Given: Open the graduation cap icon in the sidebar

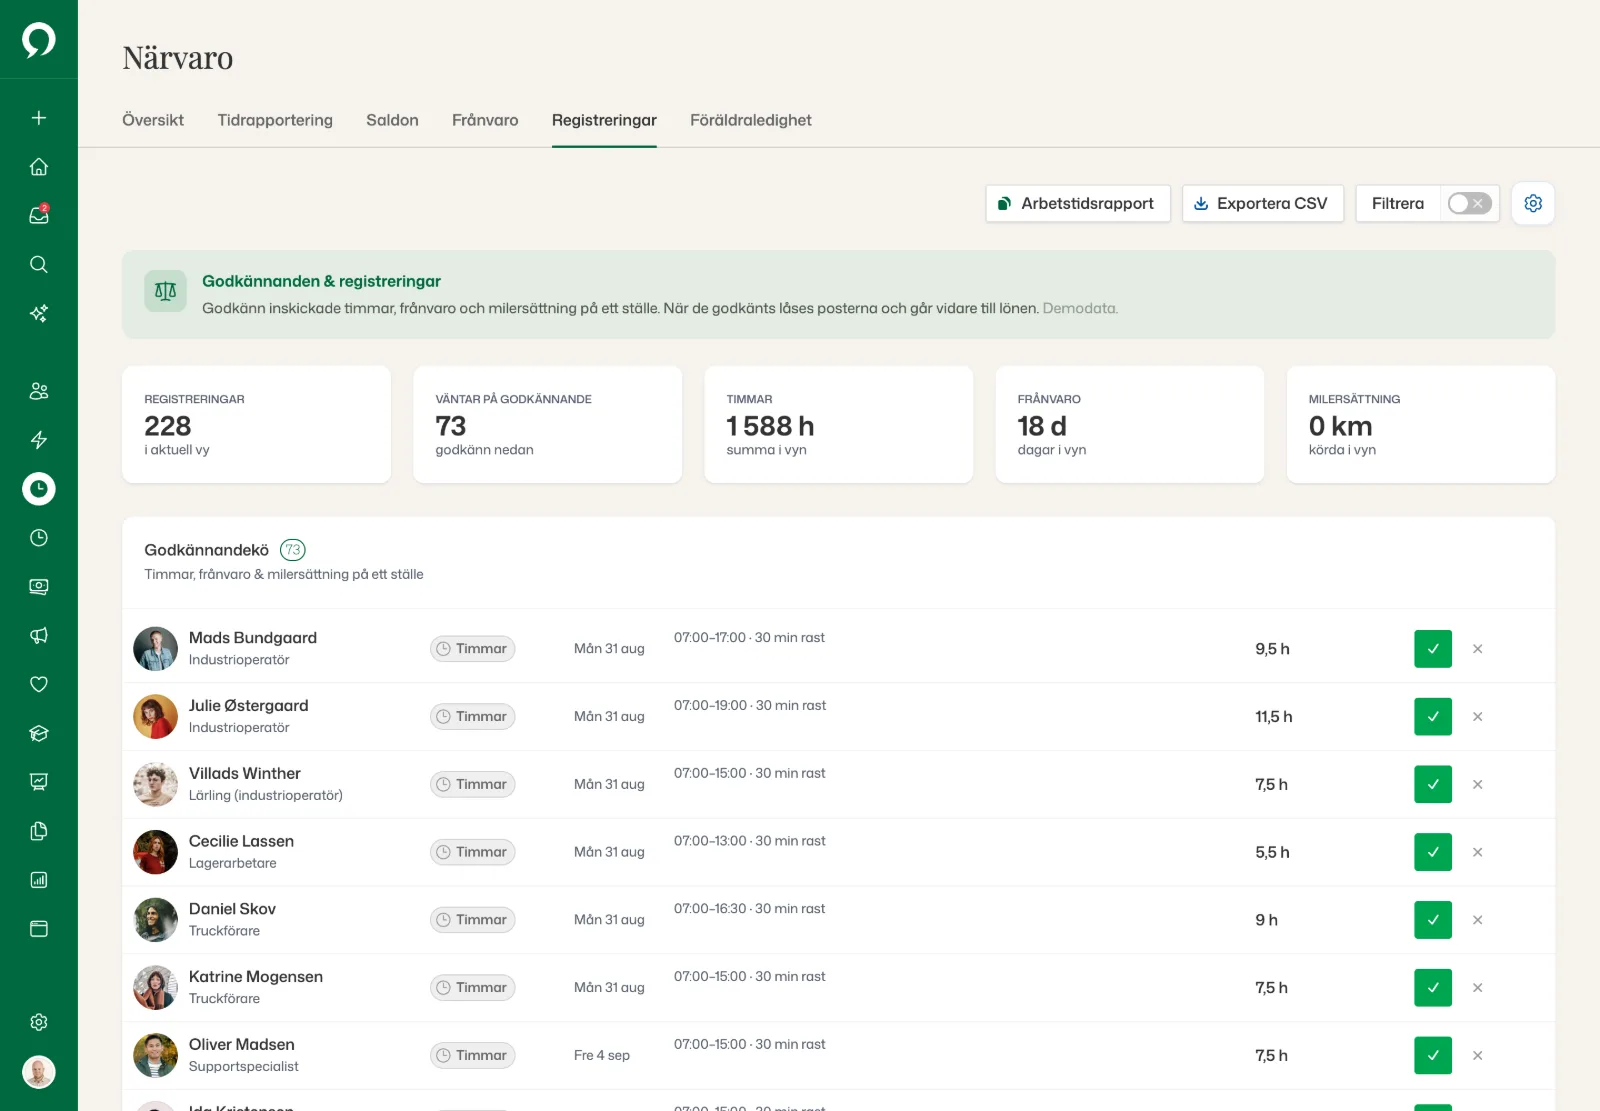Looking at the screenshot, I should [x=39, y=733].
